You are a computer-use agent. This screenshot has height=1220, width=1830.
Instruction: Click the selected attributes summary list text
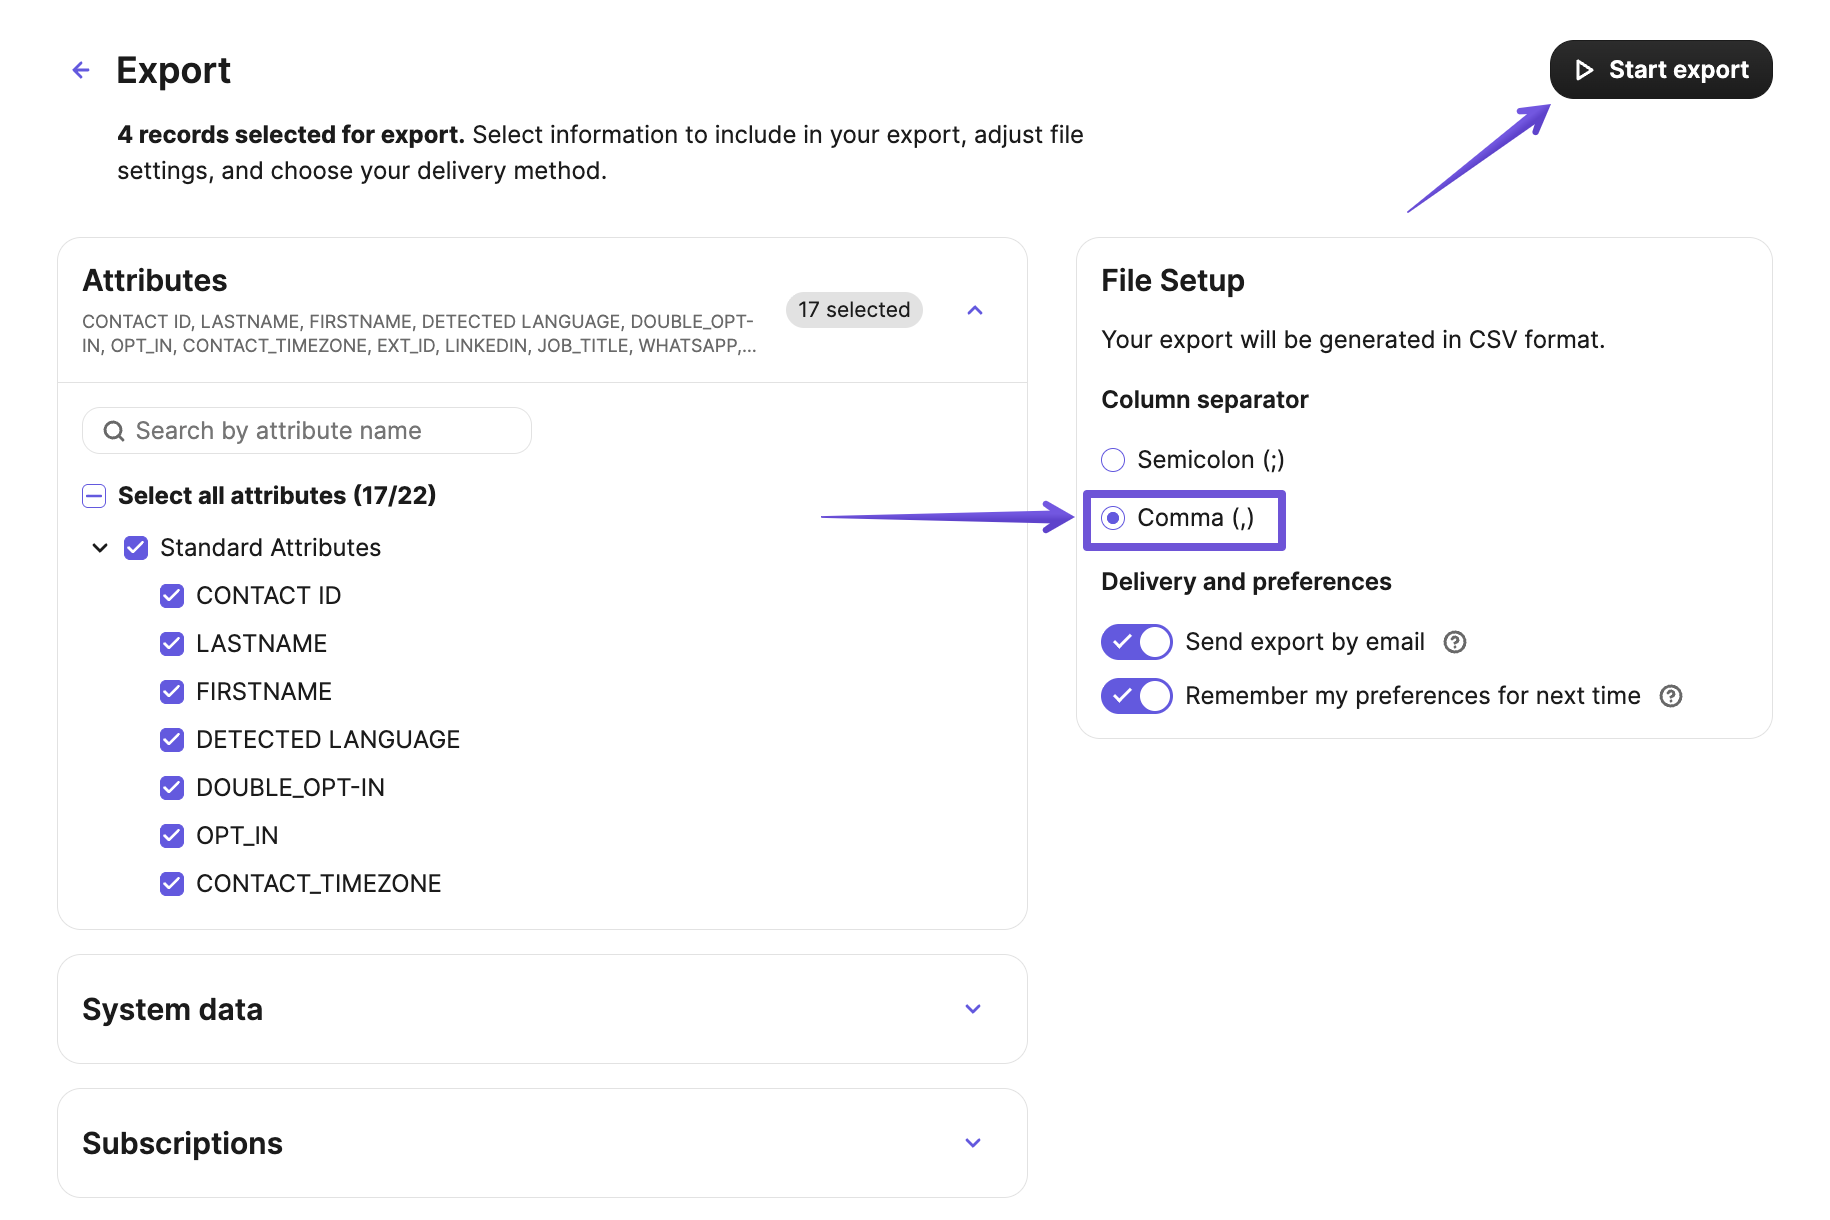419,334
